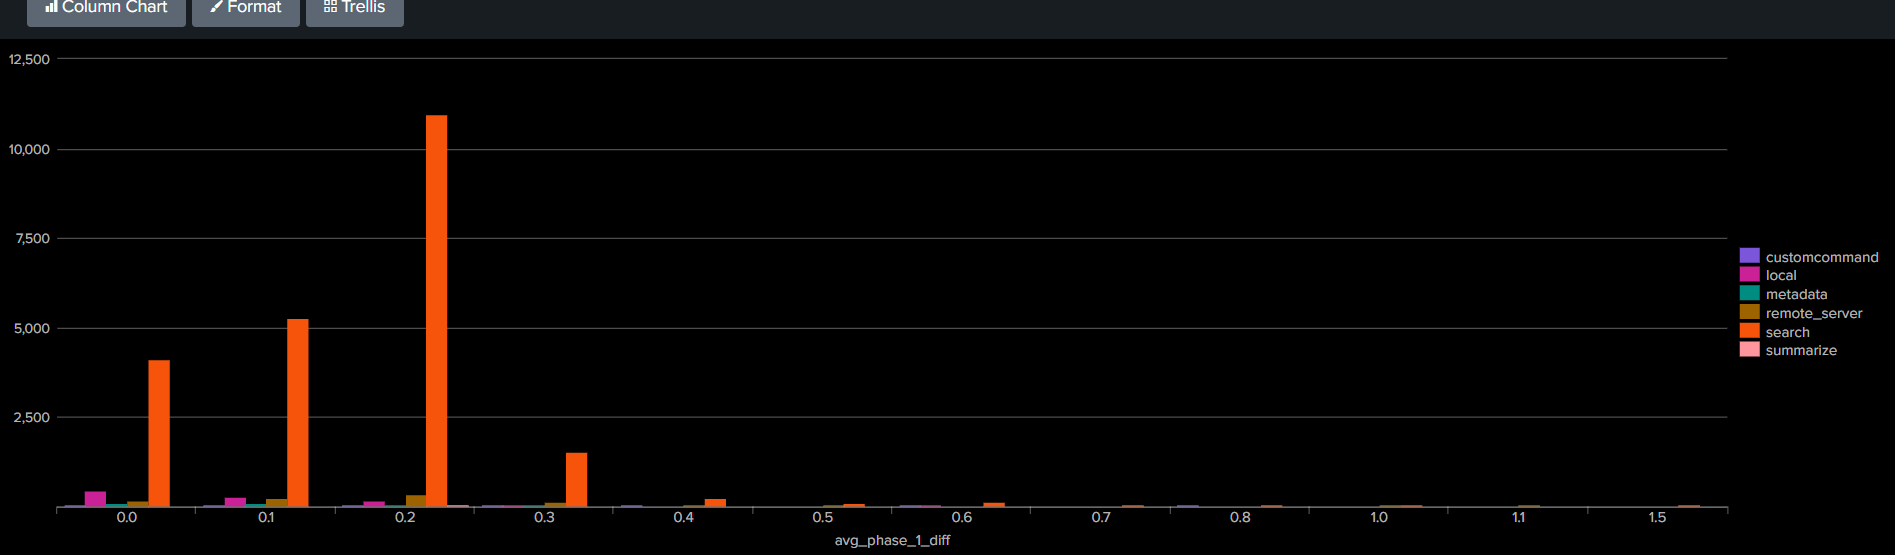Select the summarize legend label
The height and width of the screenshot is (555, 1895).
1801,350
